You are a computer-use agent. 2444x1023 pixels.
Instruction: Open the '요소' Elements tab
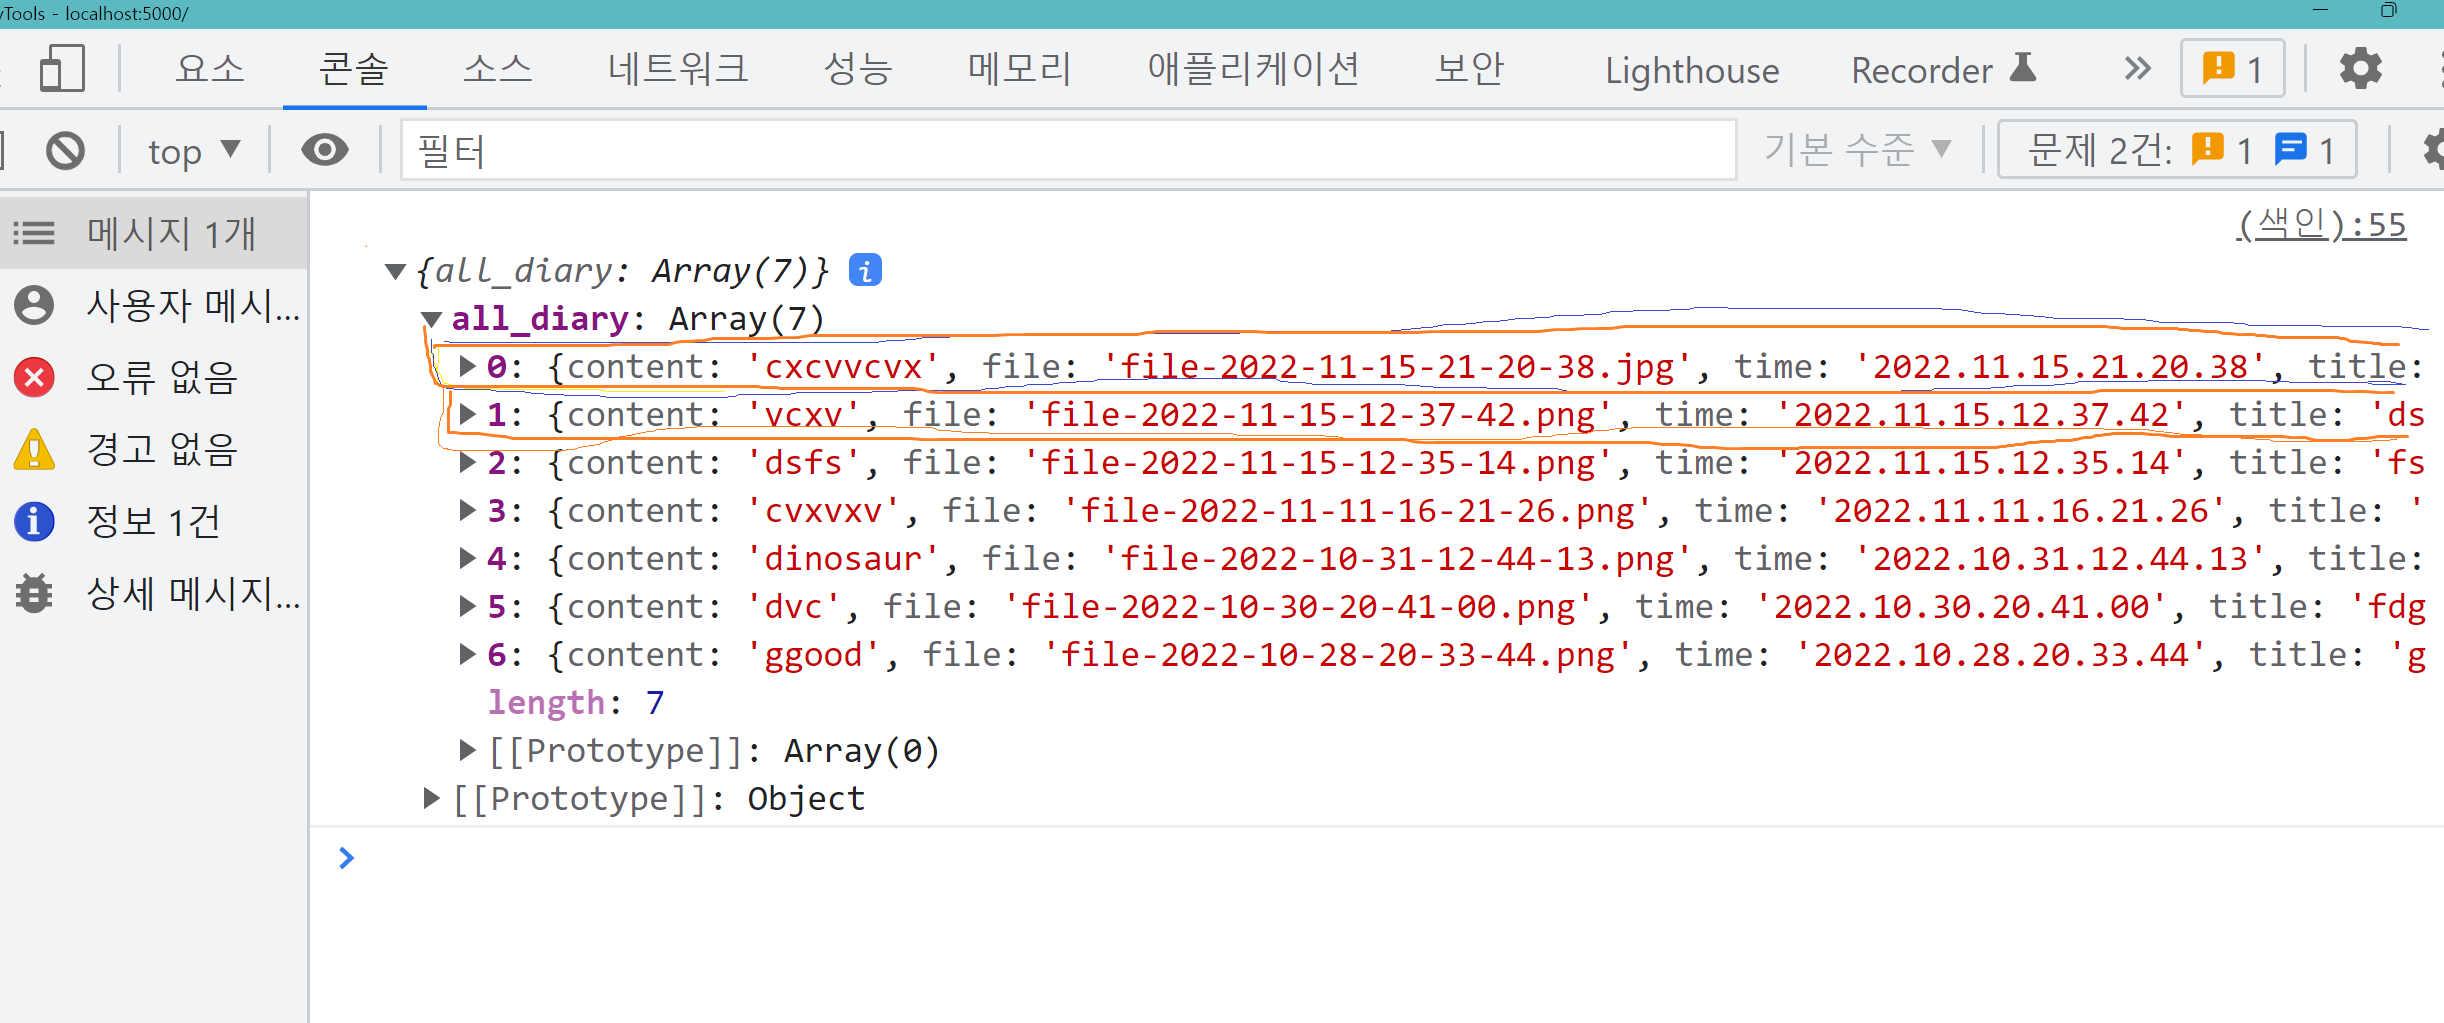pyautogui.click(x=210, y=69)
